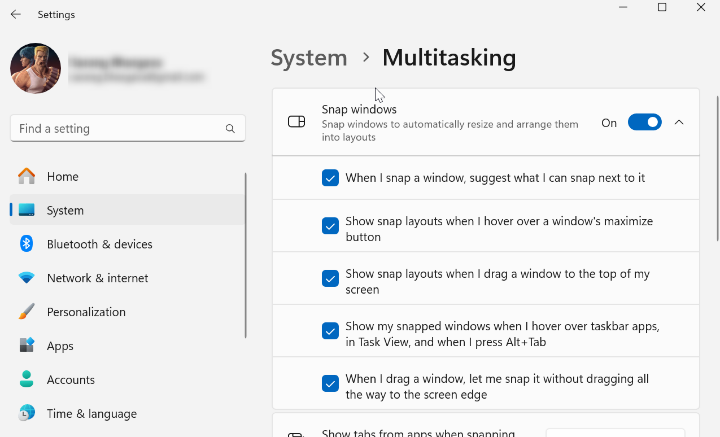720x437 pixels.
Task: Maximize the Settings window
Action: point(662,7)
